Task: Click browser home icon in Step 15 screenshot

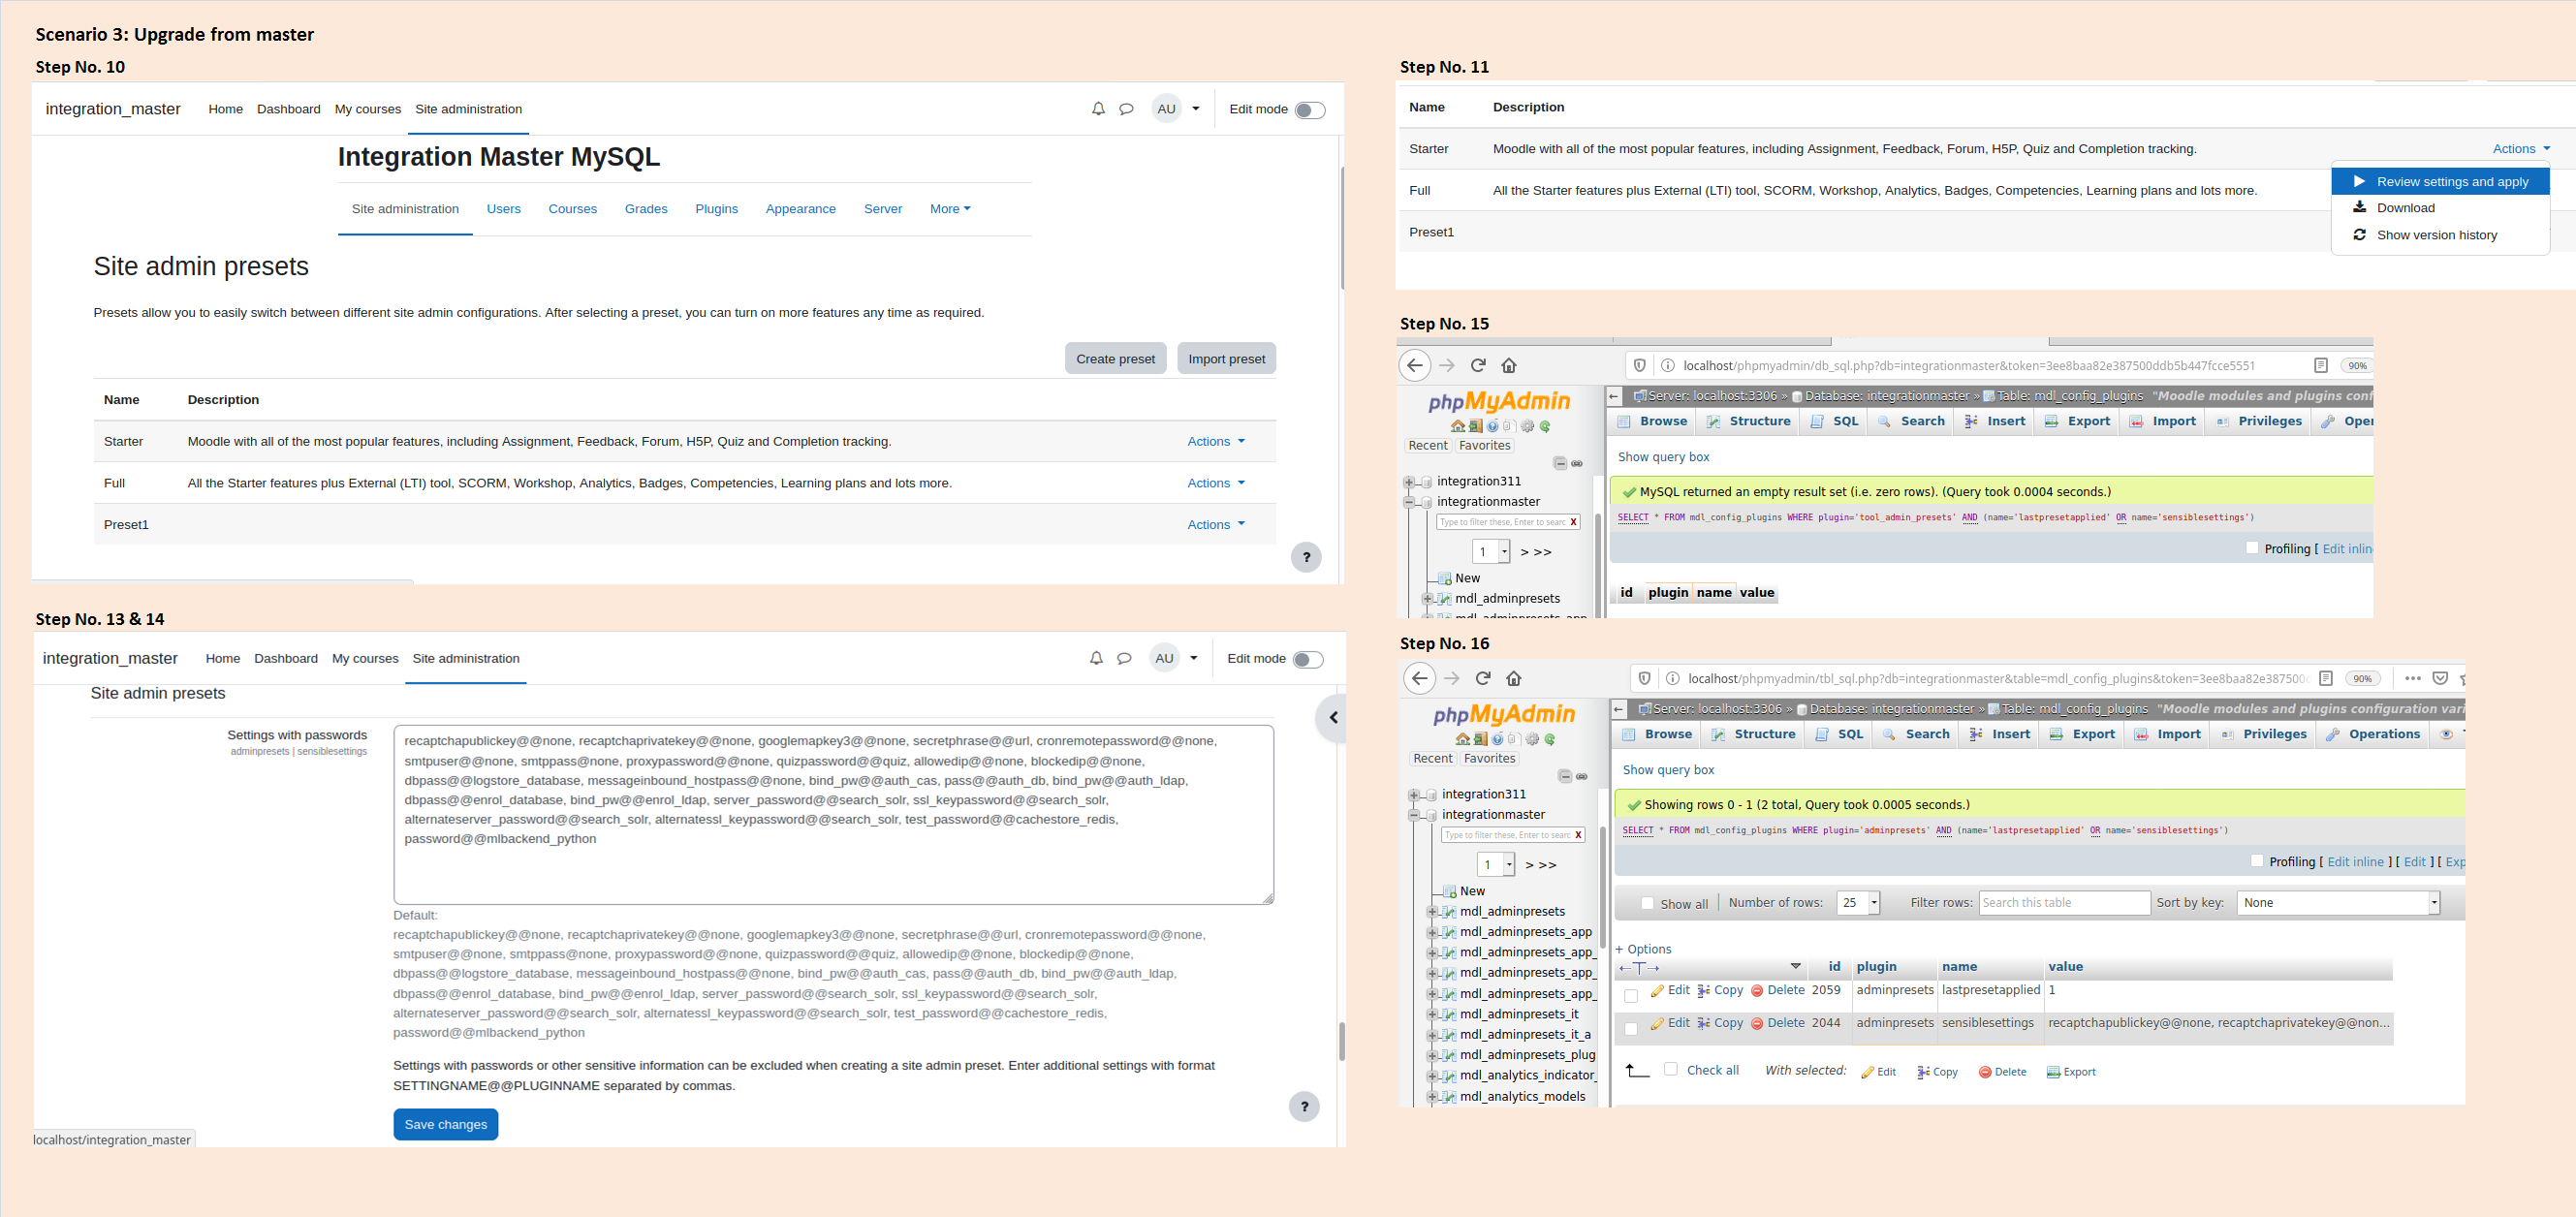Action: click(x=1509, y=365)
